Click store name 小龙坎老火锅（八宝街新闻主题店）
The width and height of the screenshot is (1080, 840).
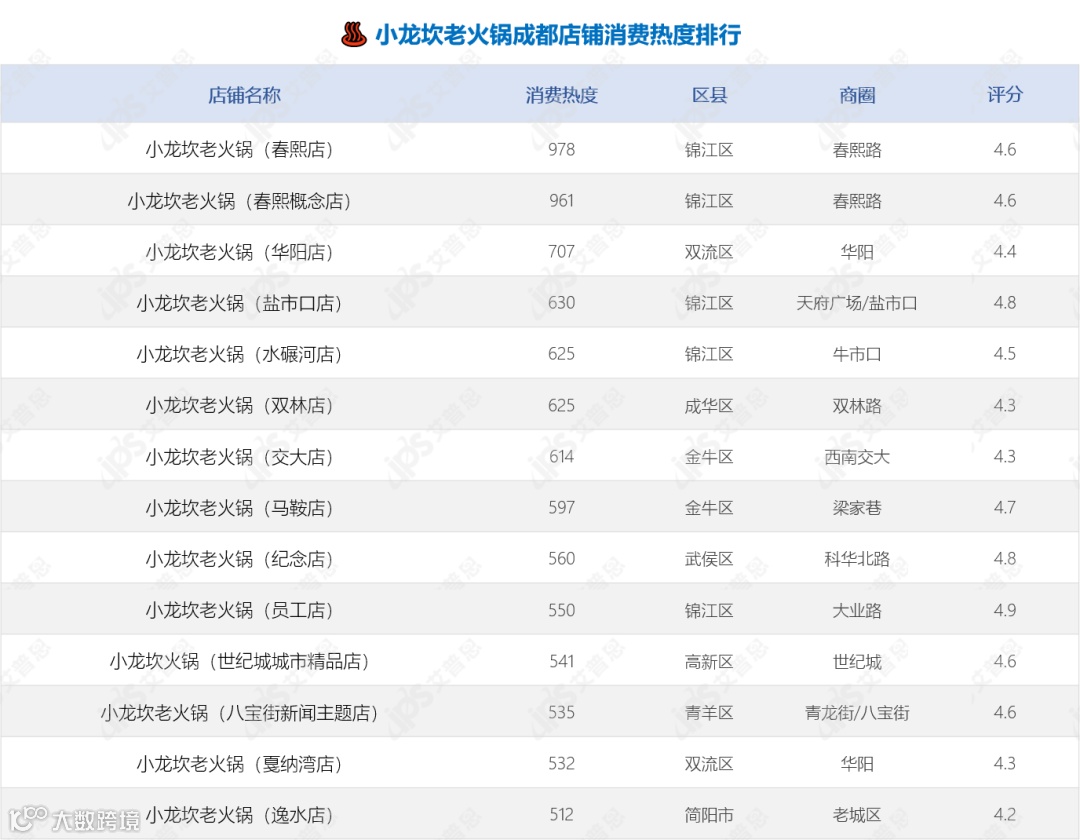coord(239,713)
